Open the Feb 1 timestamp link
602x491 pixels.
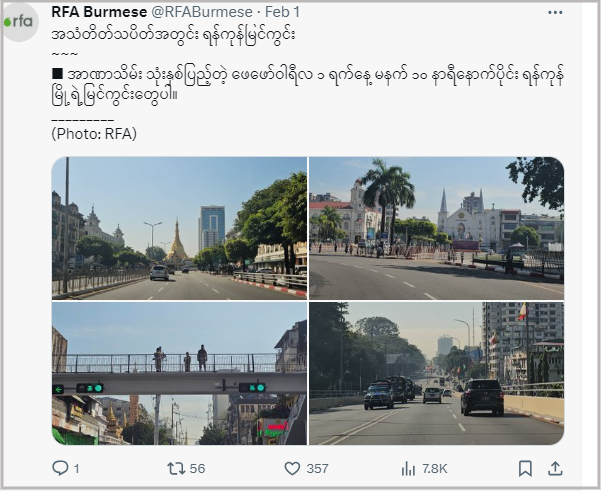pyautogui.click(x=282, y=12)
